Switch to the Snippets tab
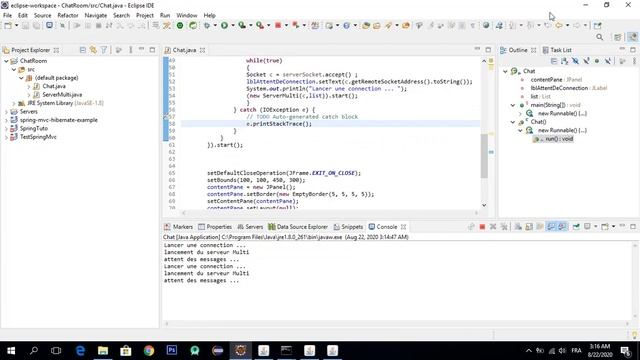Image resolution: width=640 pixels, height=360 pixels. [348, 227]
